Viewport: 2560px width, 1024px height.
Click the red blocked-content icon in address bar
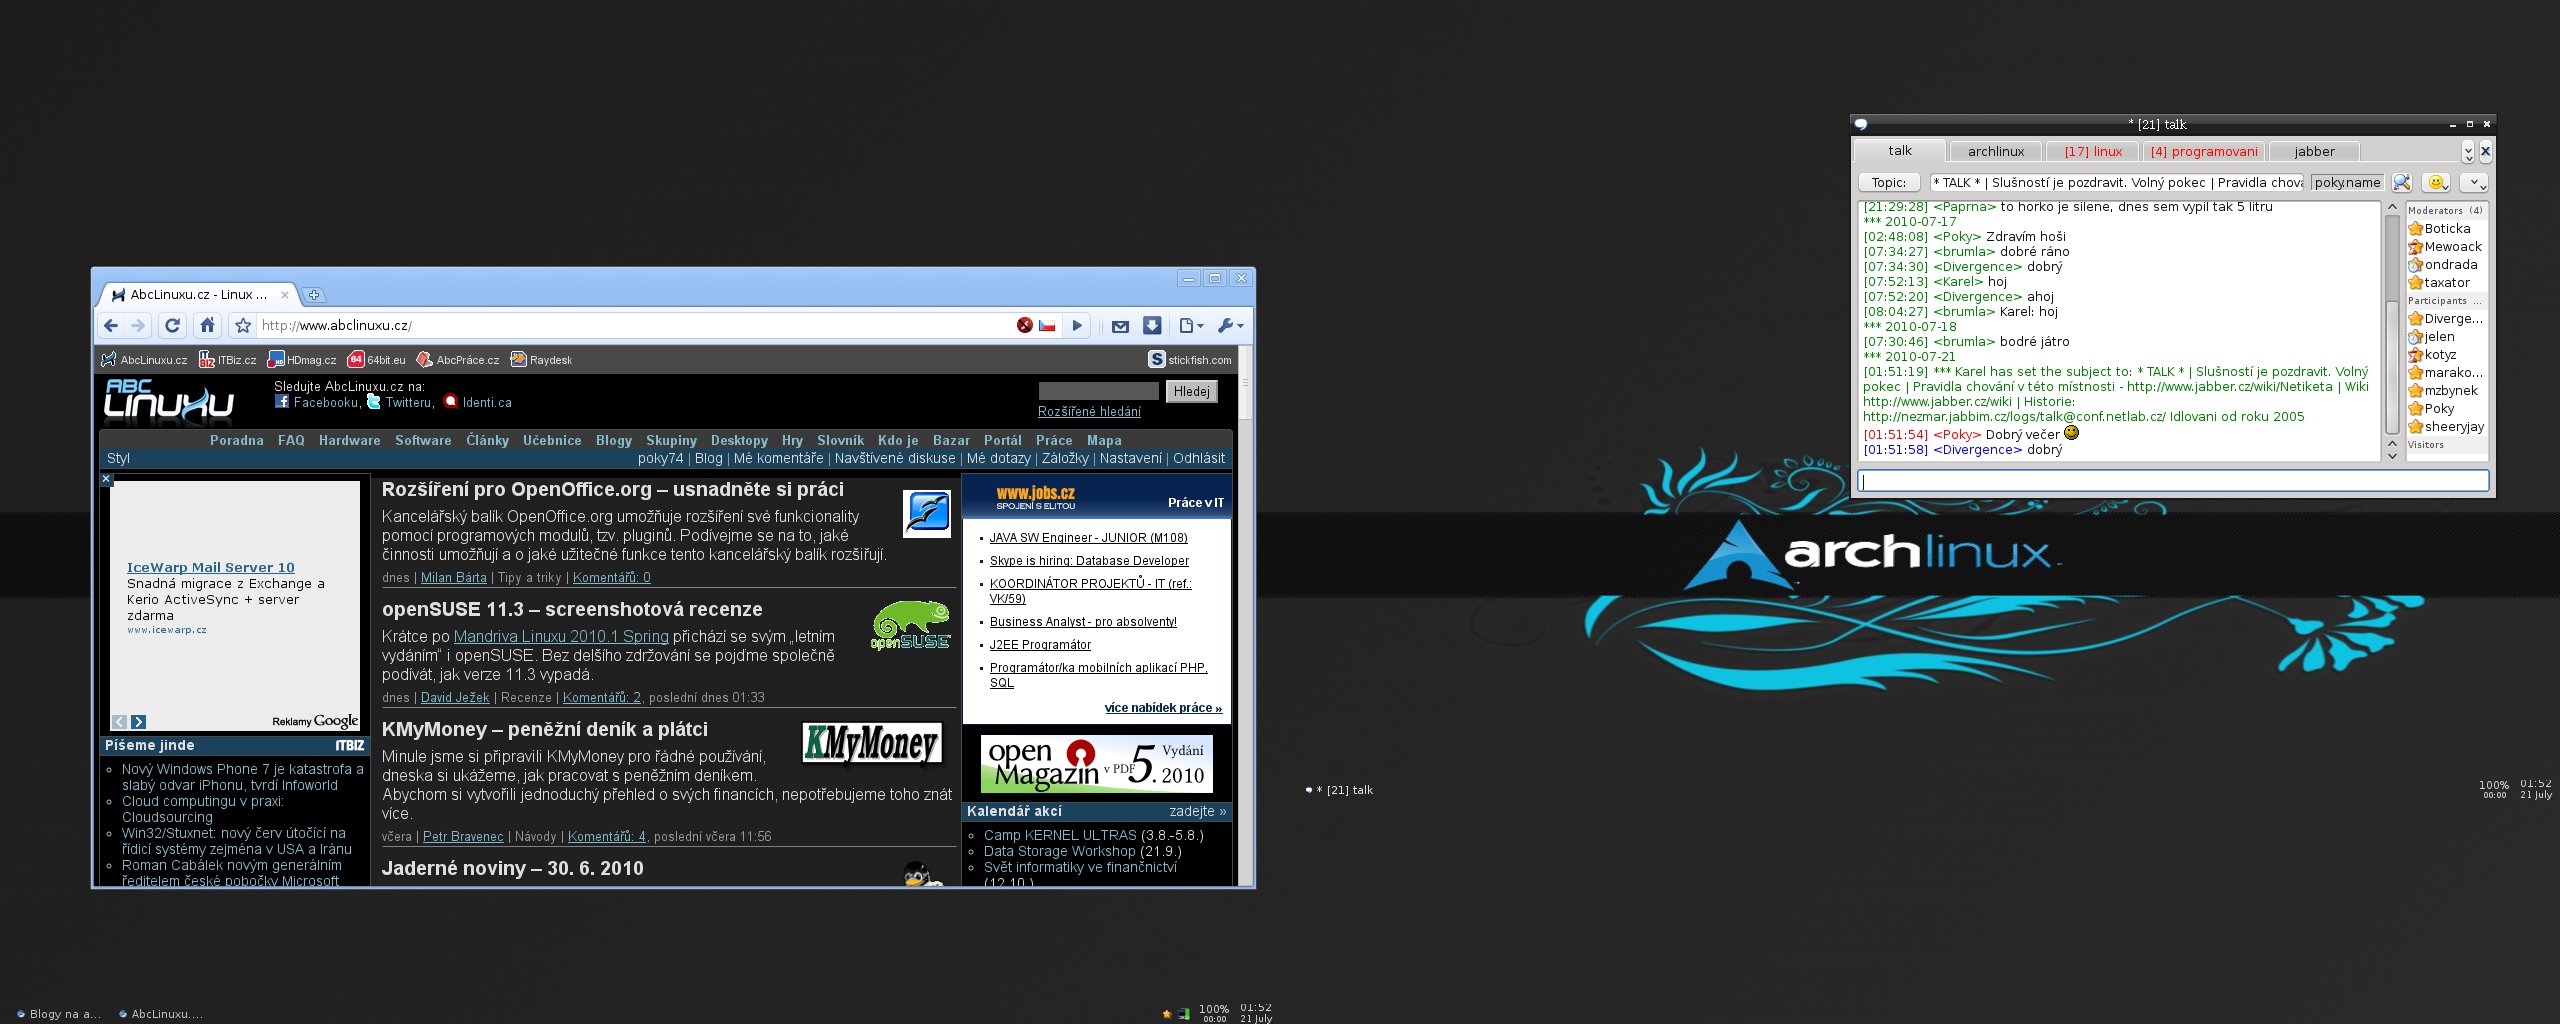click(x=1024, y=325)
